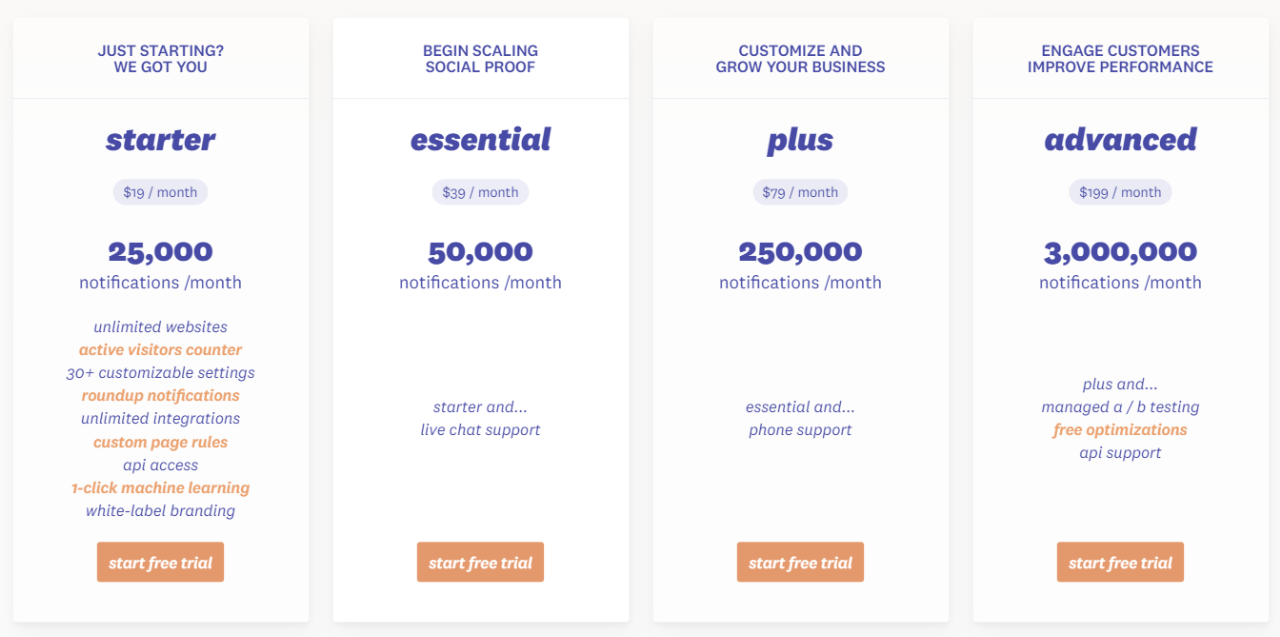This screenshot has width=1280, height=637.
Task: Click the $19 / month price badge
Action: [x=160, y=191]
